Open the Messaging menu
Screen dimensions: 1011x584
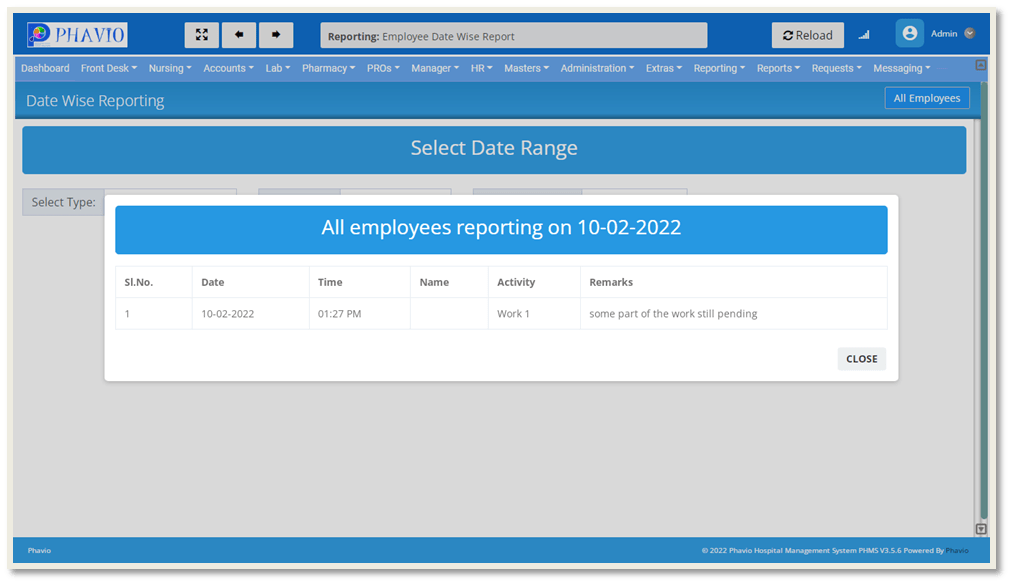click(901, 68)
